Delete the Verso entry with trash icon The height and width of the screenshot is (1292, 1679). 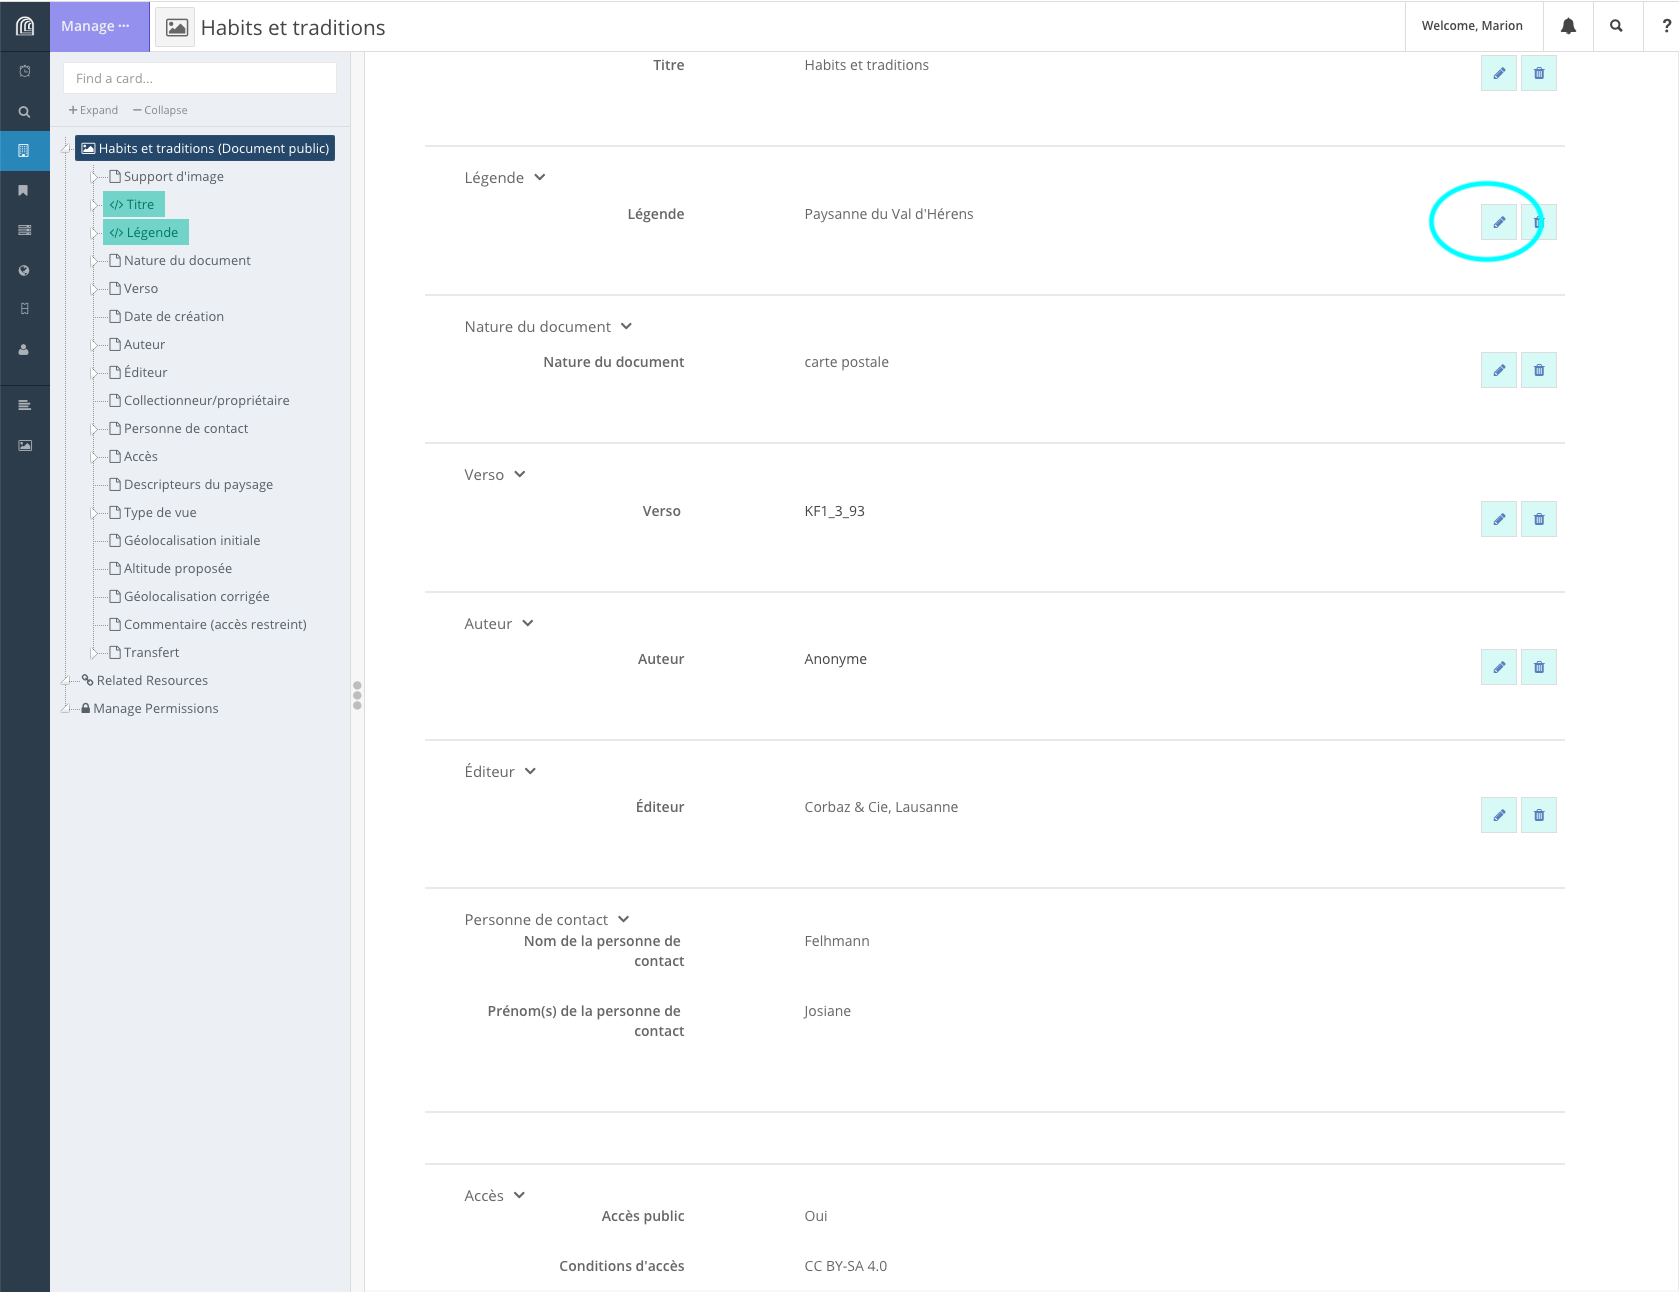coord(1538,519)
